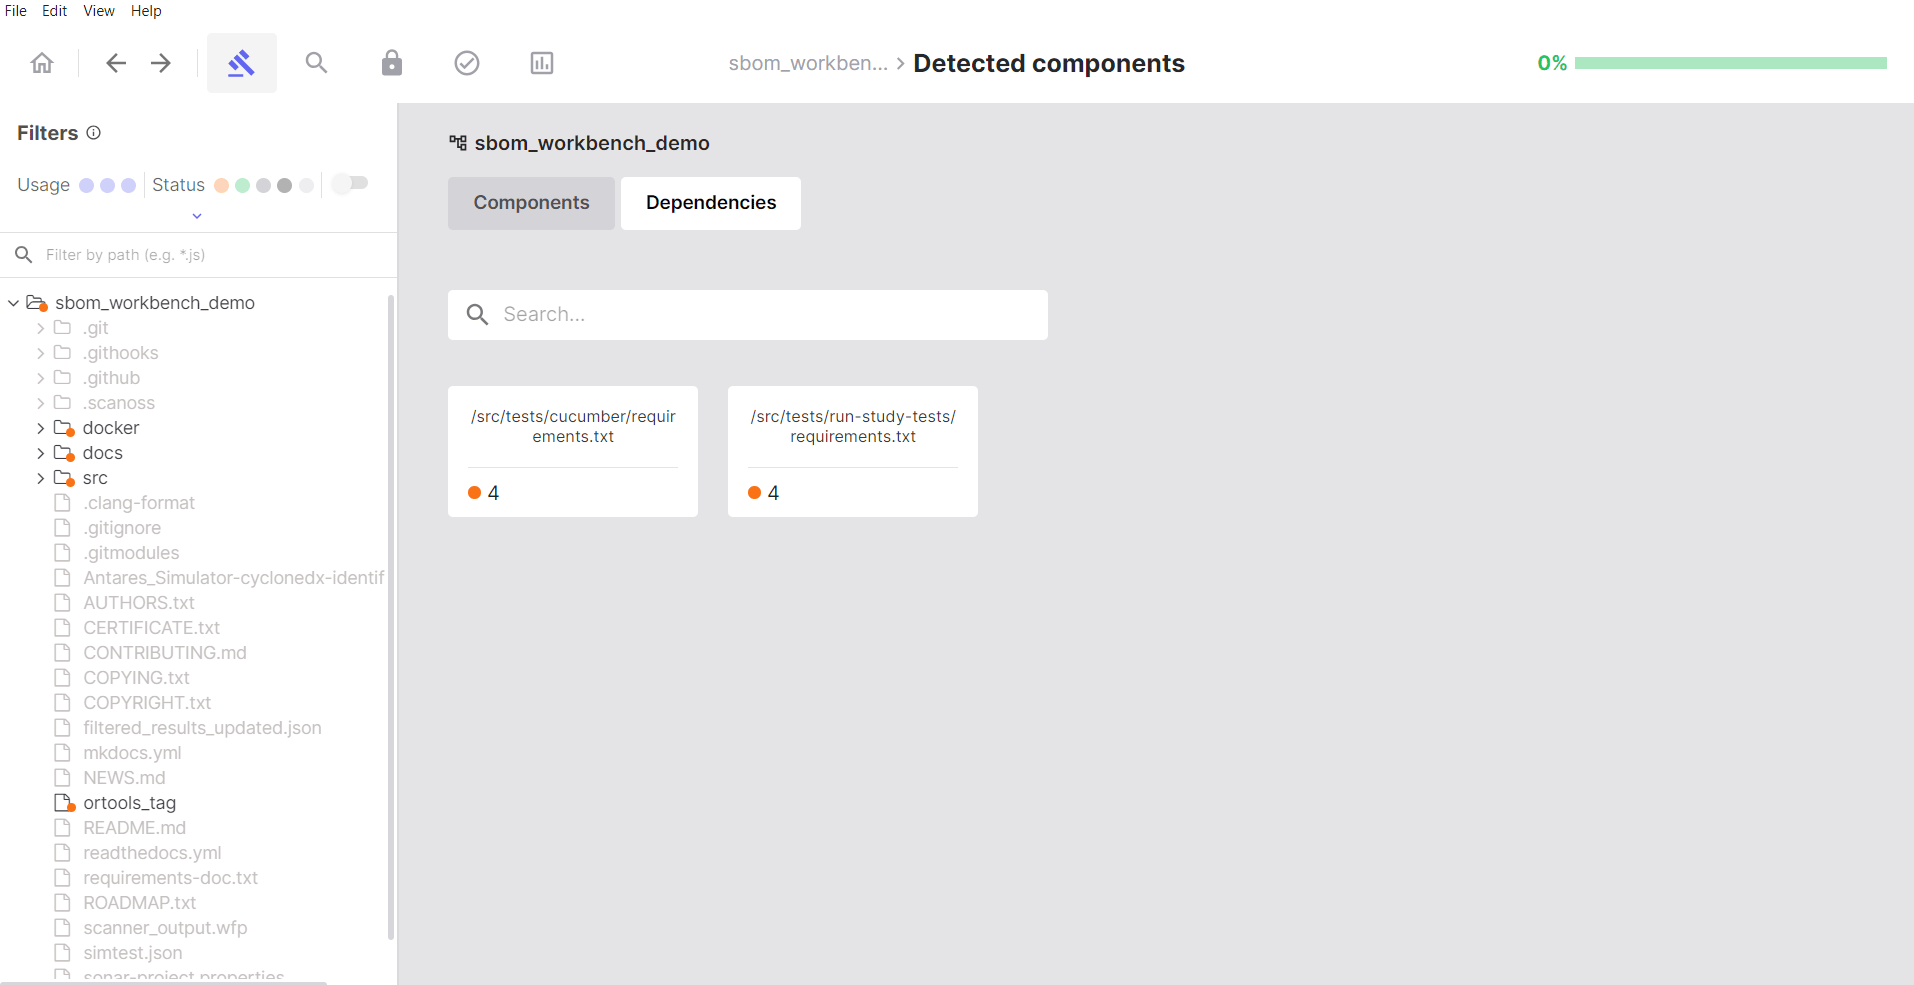Expand the docs folder arrow
This screenshot has height=985, width=1914.
click(x=41, y=453)
